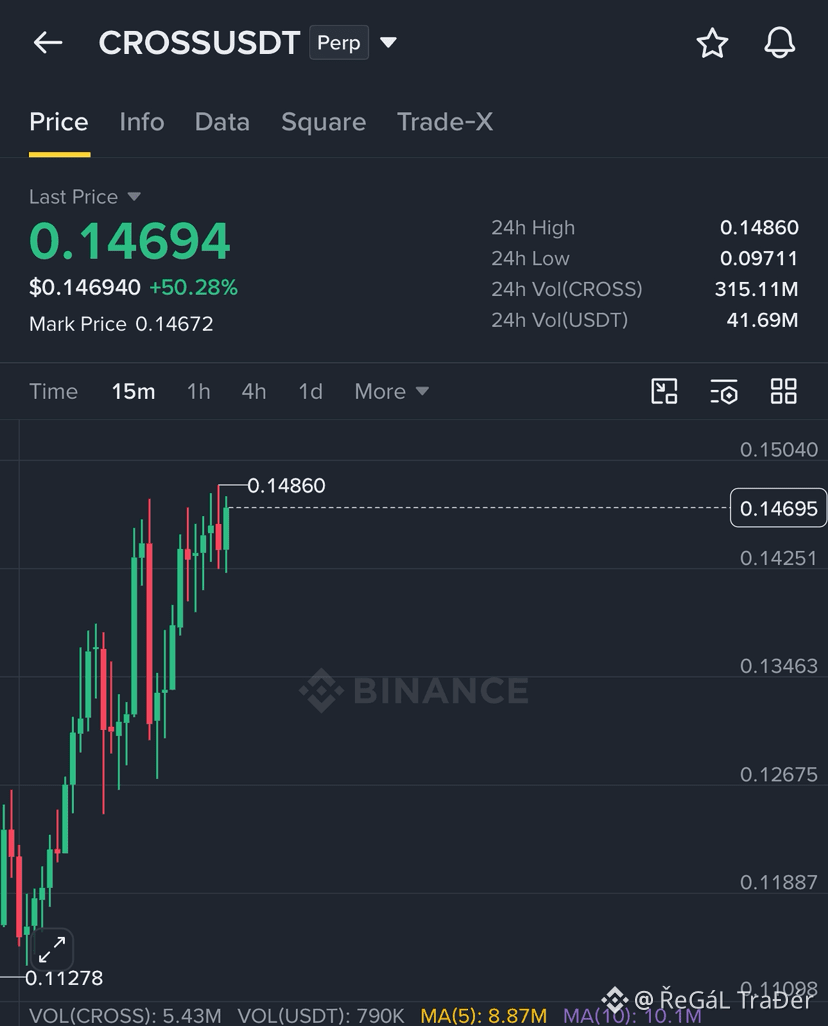Viewport: 828px width, 1026px height.
Task: Open the picture-in-picture chart icon
Action: click(x=664, y=391)
